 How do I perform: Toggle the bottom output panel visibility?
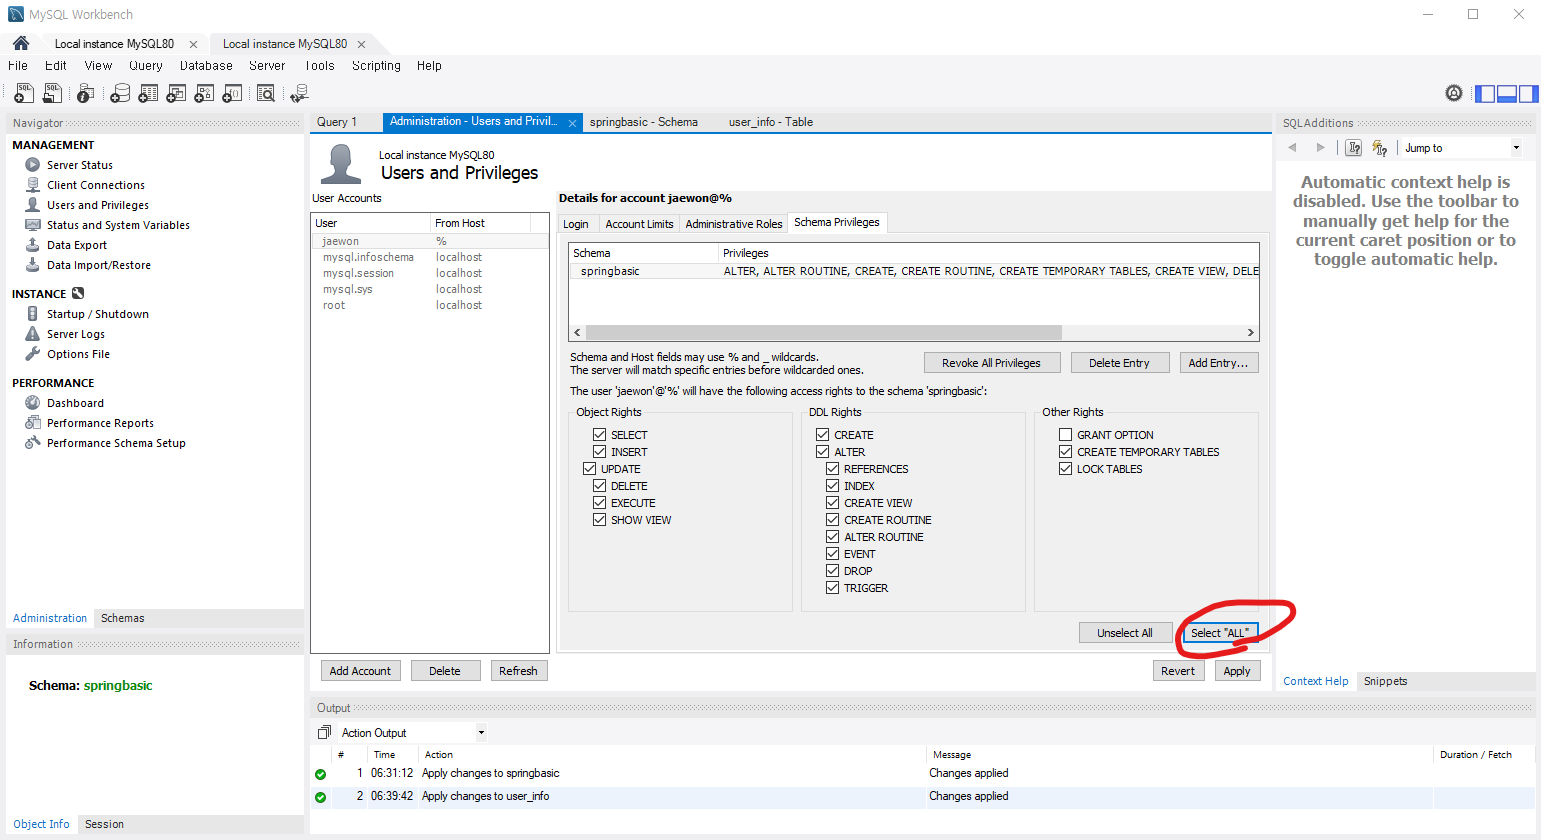click(1507, 93)
